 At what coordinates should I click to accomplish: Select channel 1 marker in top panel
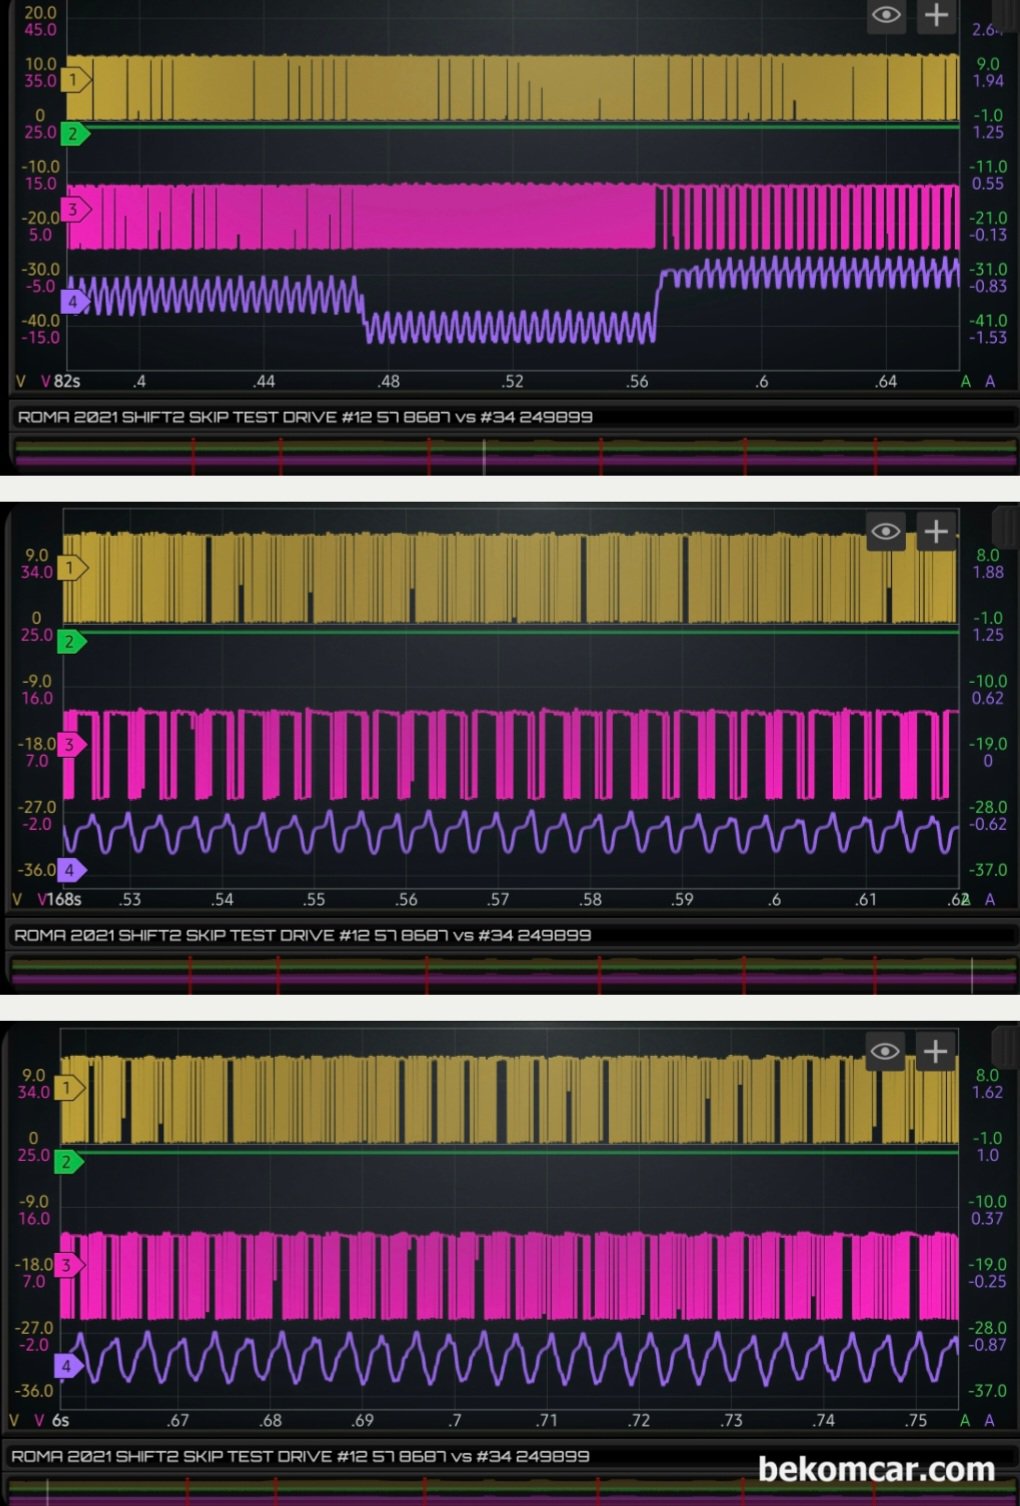coord(76,80)
